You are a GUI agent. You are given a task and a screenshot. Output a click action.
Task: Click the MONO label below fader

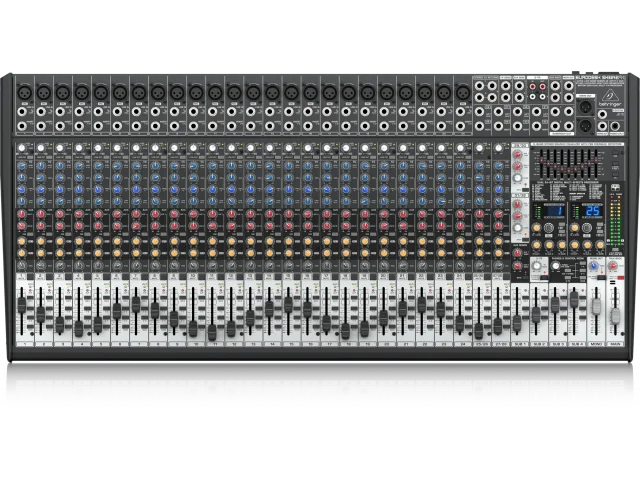(x=596, y=344)
